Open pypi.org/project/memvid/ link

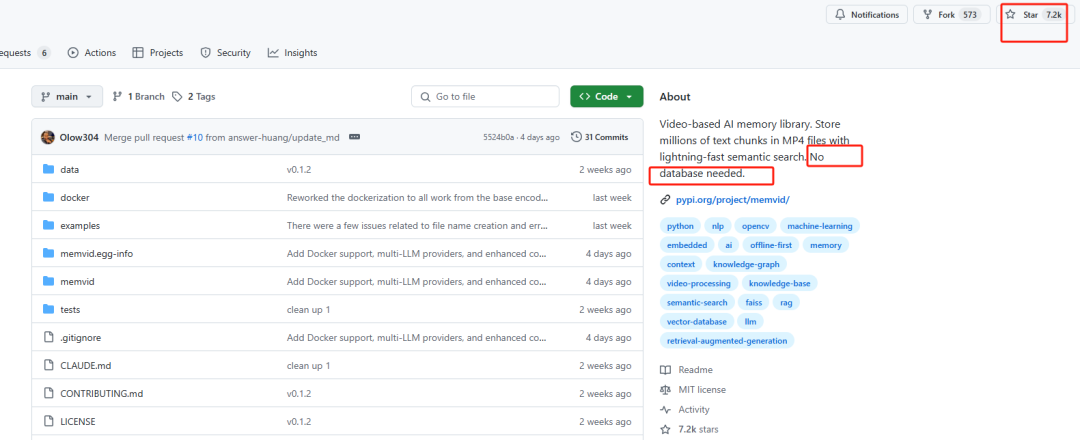pos(732,200)
